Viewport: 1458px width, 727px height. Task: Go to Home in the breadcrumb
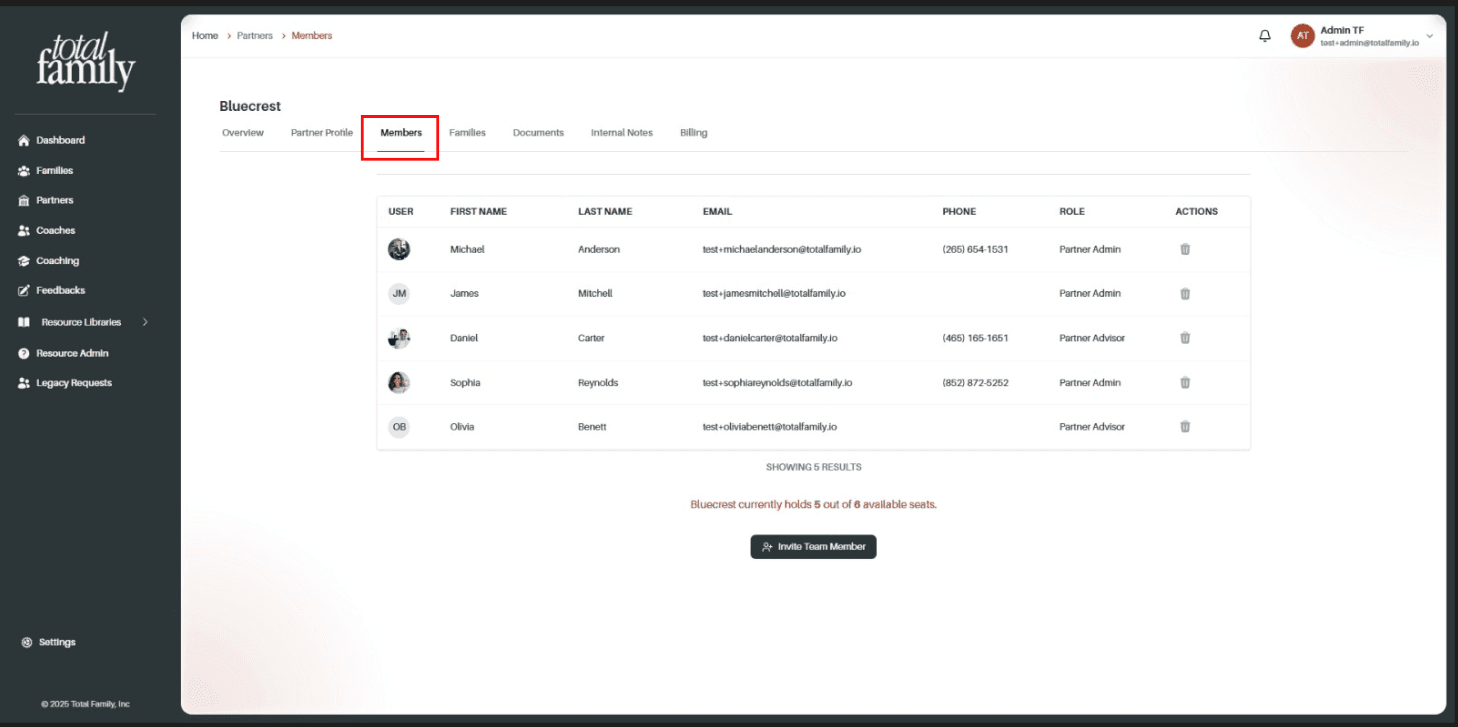tap(205, 36)
